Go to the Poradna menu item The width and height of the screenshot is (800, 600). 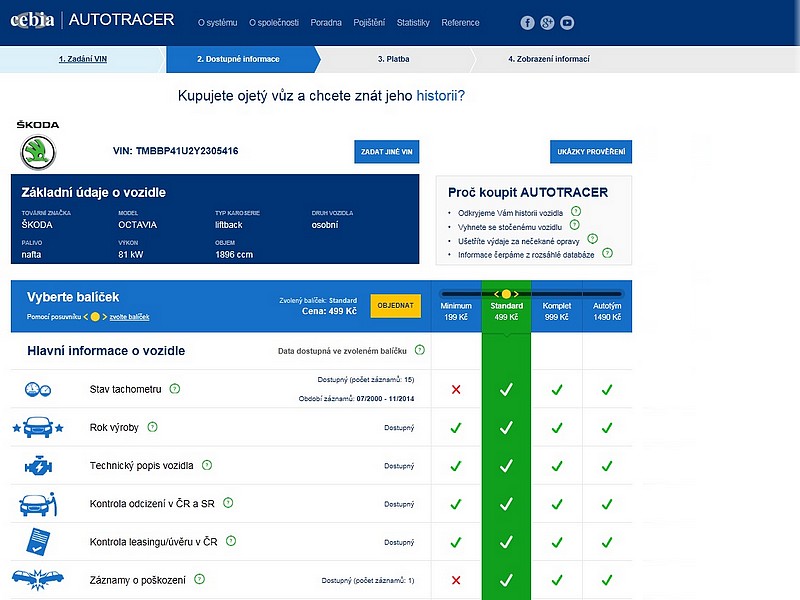click(x=326, y=22)
